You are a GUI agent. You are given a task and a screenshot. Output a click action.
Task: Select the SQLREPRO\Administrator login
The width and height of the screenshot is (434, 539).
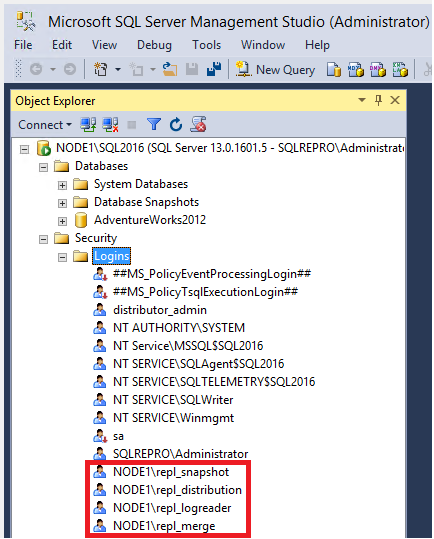(180, 454)
